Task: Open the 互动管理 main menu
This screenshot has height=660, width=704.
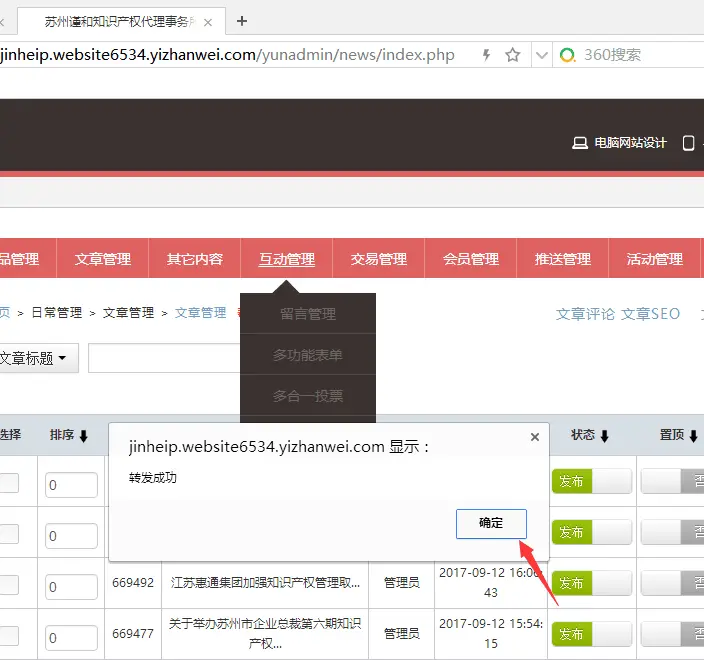Action: coord(287,259)
